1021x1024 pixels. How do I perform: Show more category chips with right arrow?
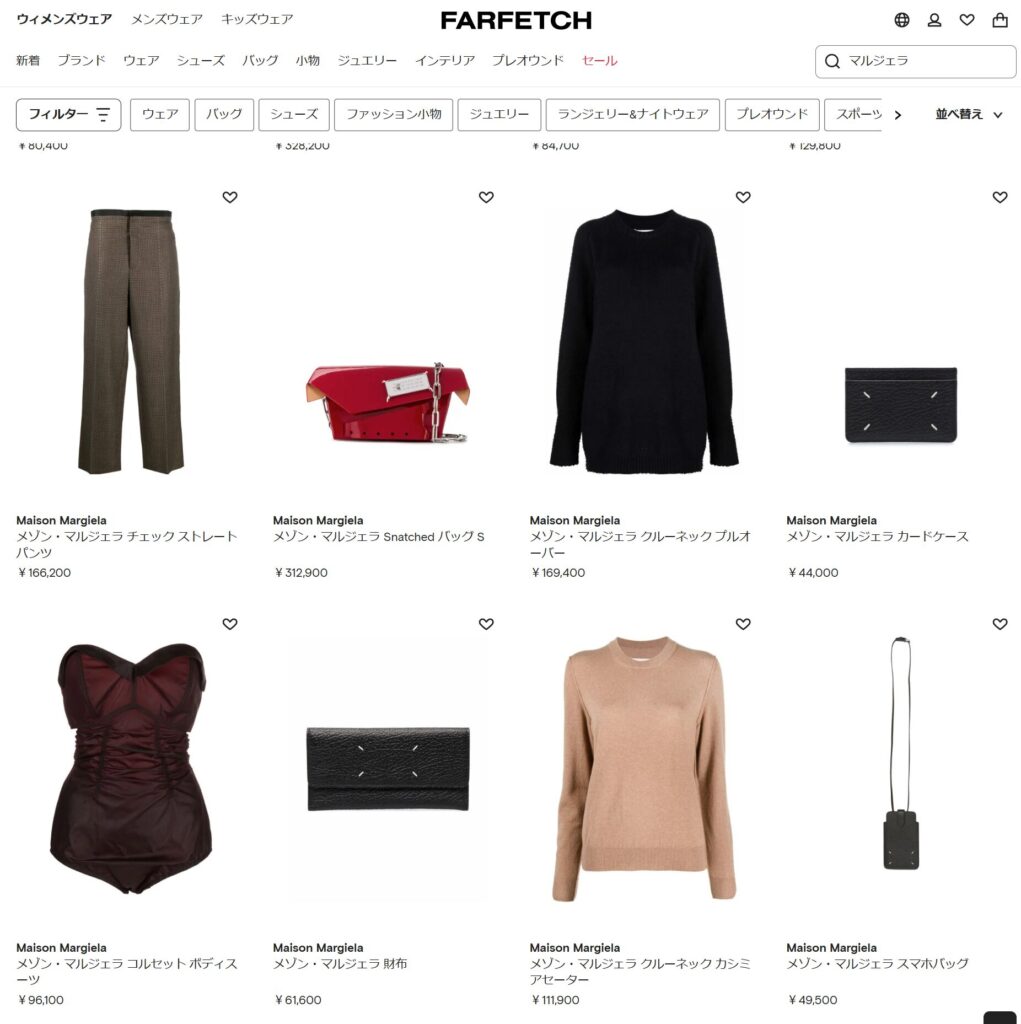(898, 116)
